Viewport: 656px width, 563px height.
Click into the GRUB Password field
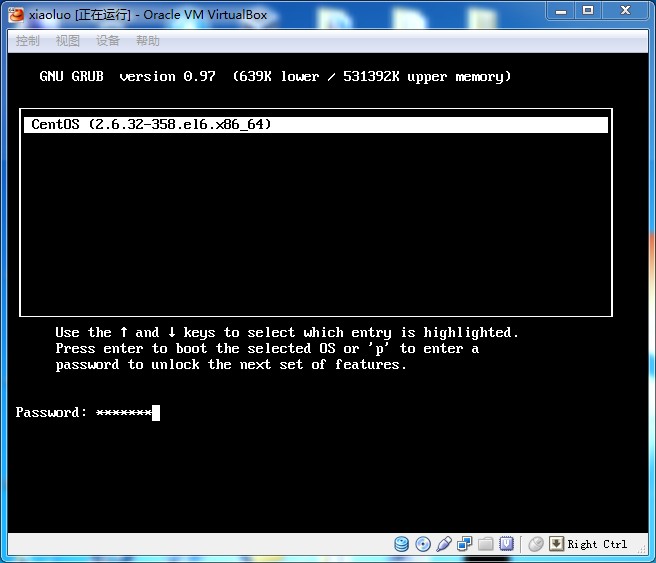tap(124, 413)
